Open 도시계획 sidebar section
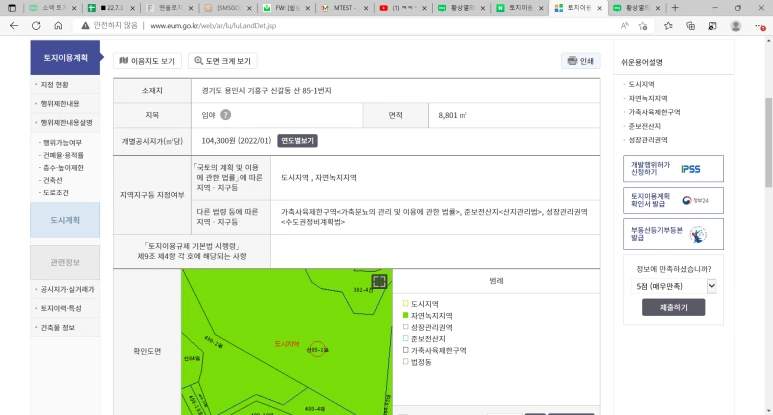The width and height of the screenshot is (773, 415). point(65,220)
